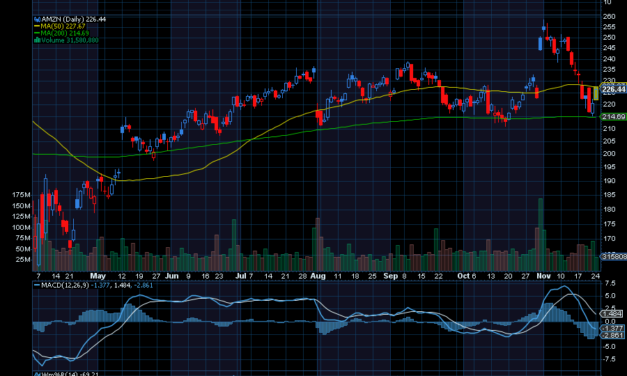Click the -2.861 MACD histogram value tag
This screenshot has width=627, height=376.
coord(613,335)
